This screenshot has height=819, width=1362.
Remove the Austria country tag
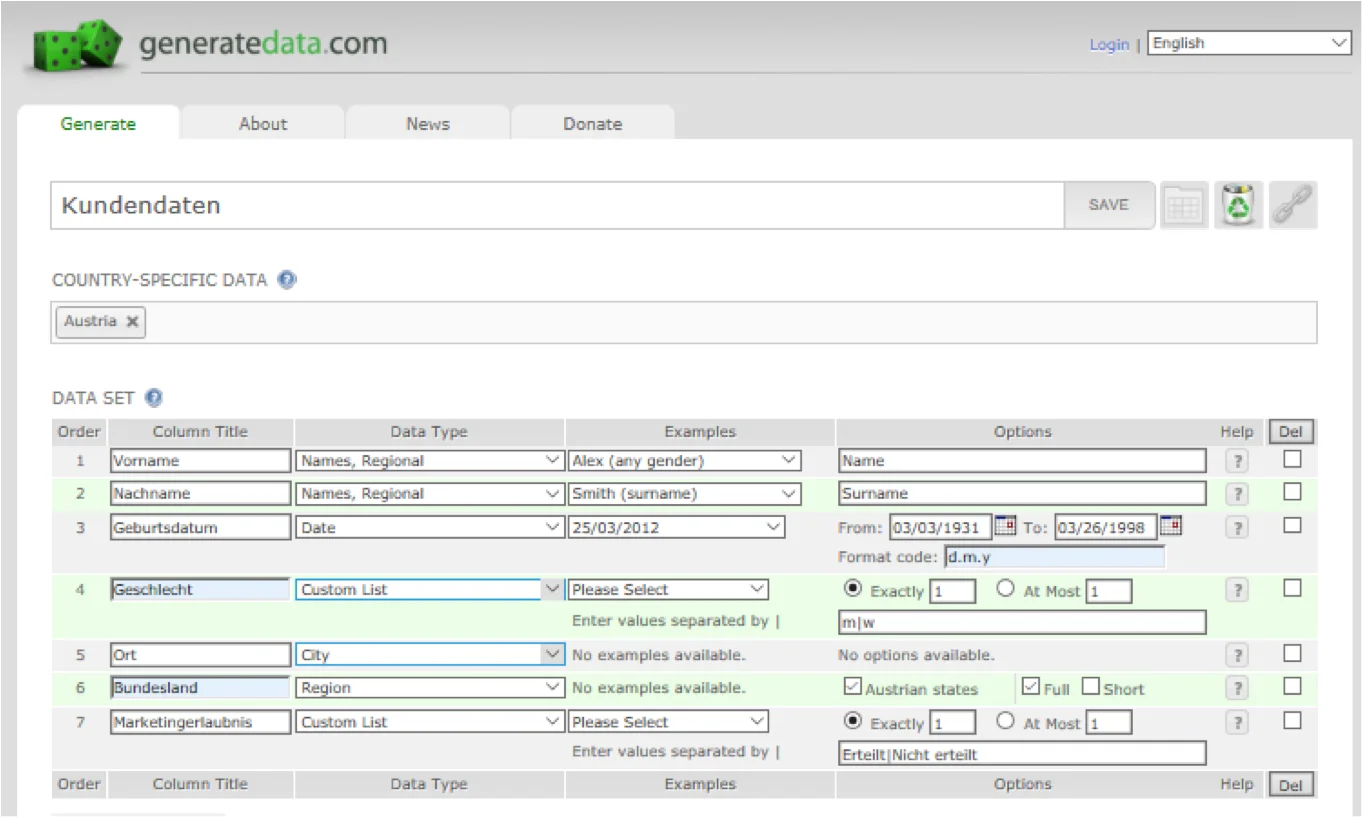132,322
